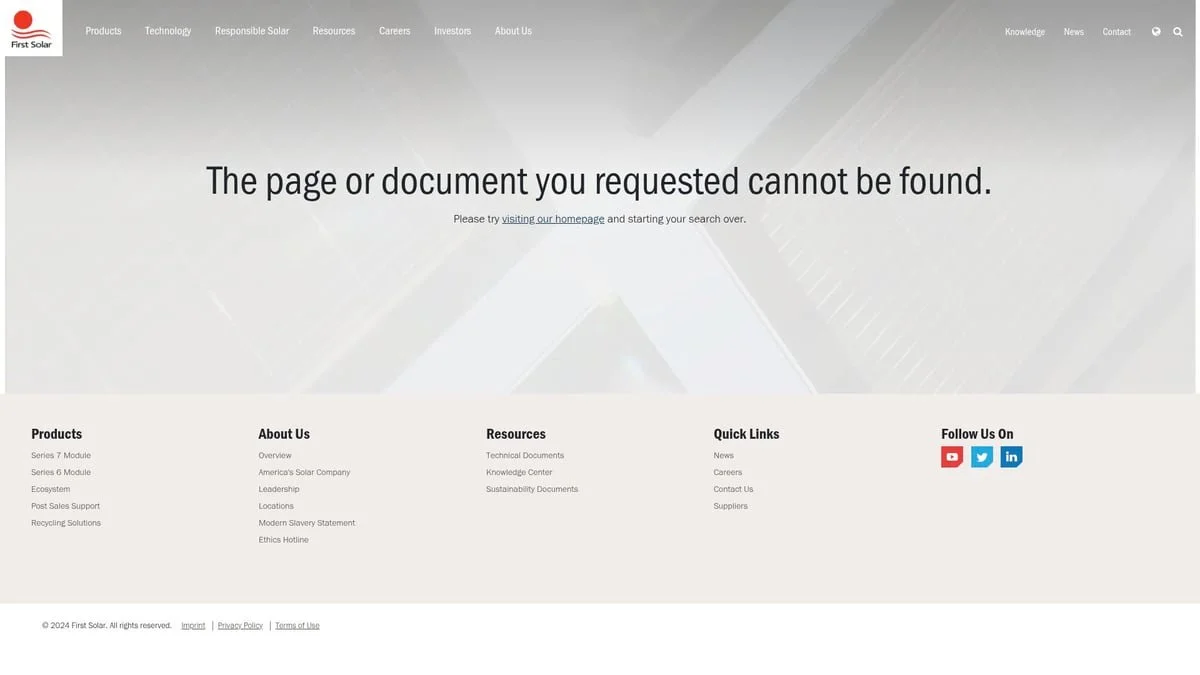Open Series 6 Module footer link
Image resolution: width=1200 pixels, height=675 pixels.
point(61,473)
